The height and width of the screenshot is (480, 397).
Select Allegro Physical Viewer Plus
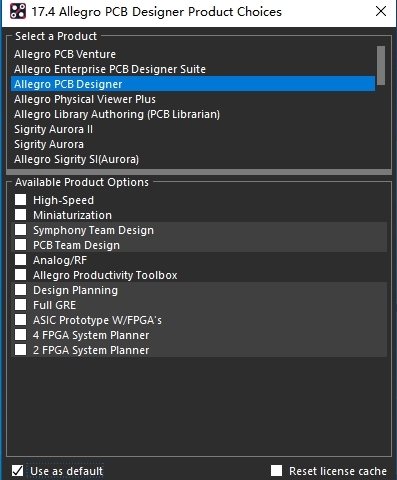tap(193, 99)
